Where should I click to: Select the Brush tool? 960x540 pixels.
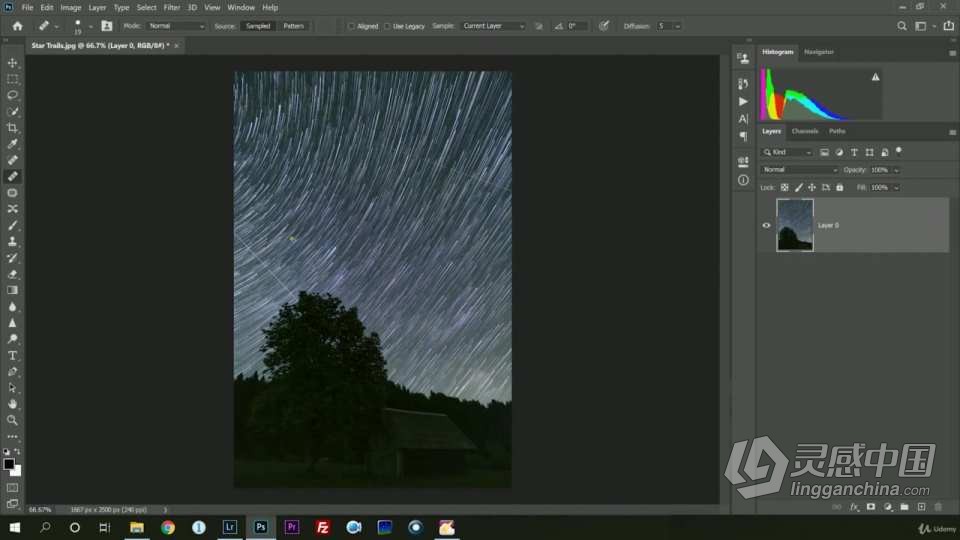(x=12, y=225)
